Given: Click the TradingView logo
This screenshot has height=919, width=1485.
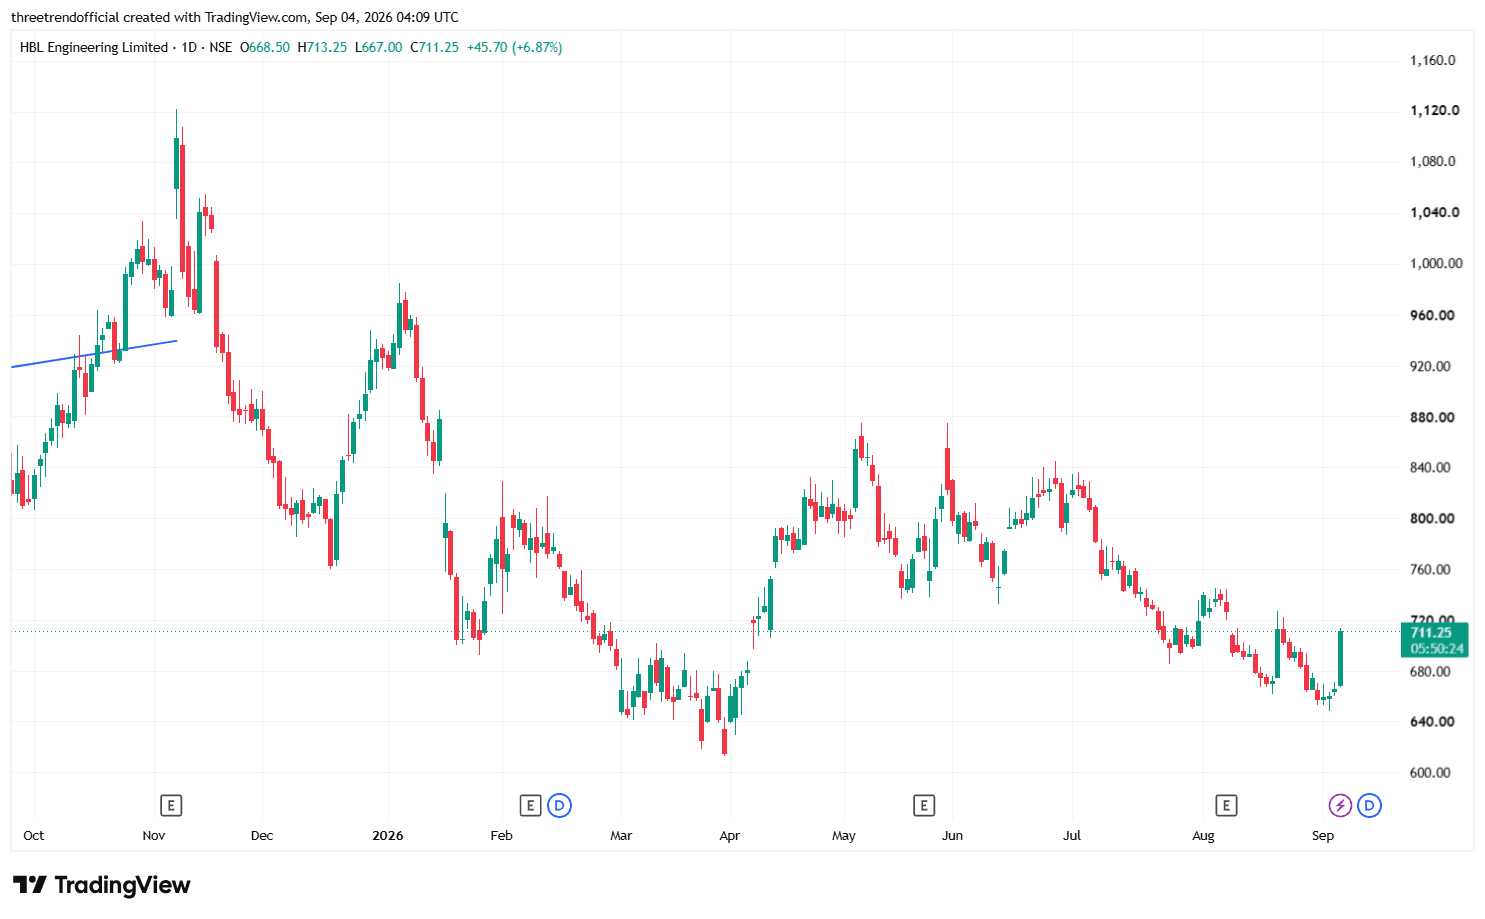Looking at the screenshot, I should [101, 885].
